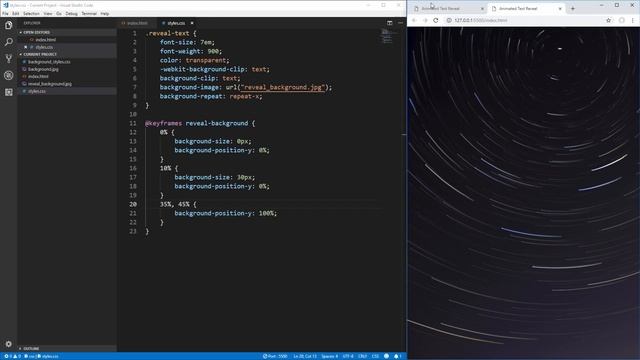The height and width of the screenshot is (360, 640).
Task: Open the Explorer view in activity bar
Action: coord(9,25)
